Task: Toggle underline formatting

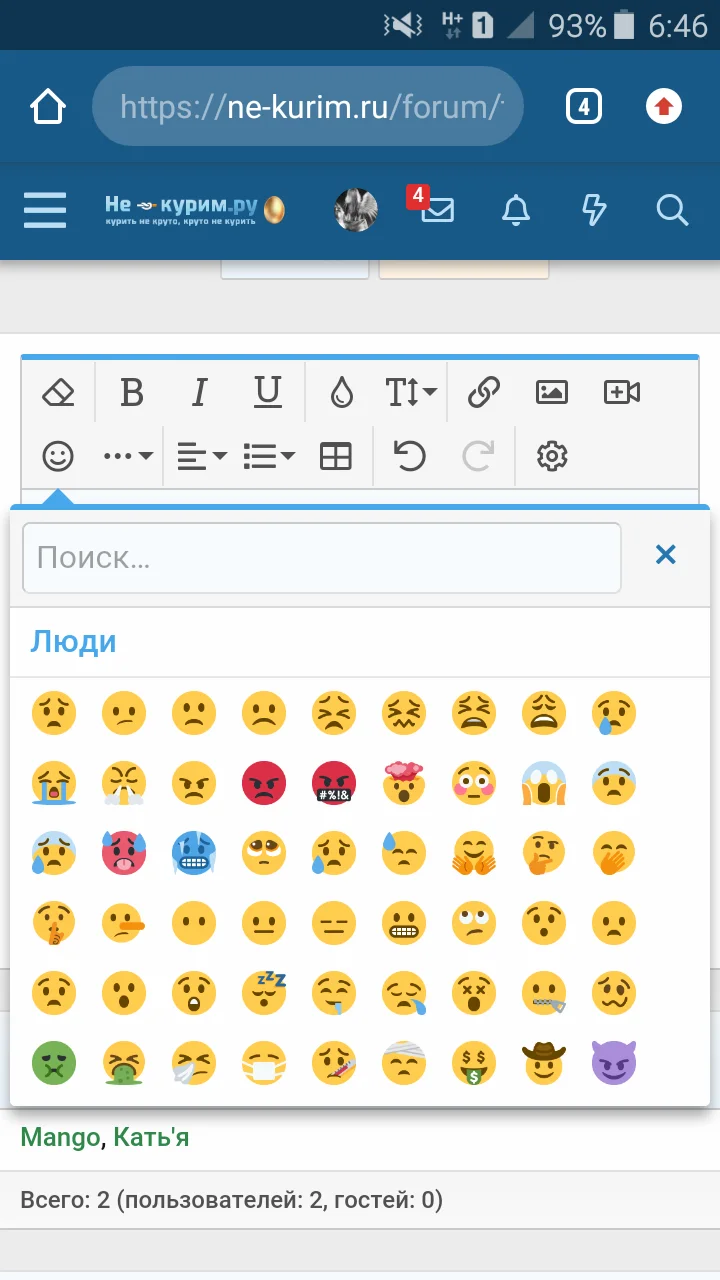Action: [x=268, y=392]
